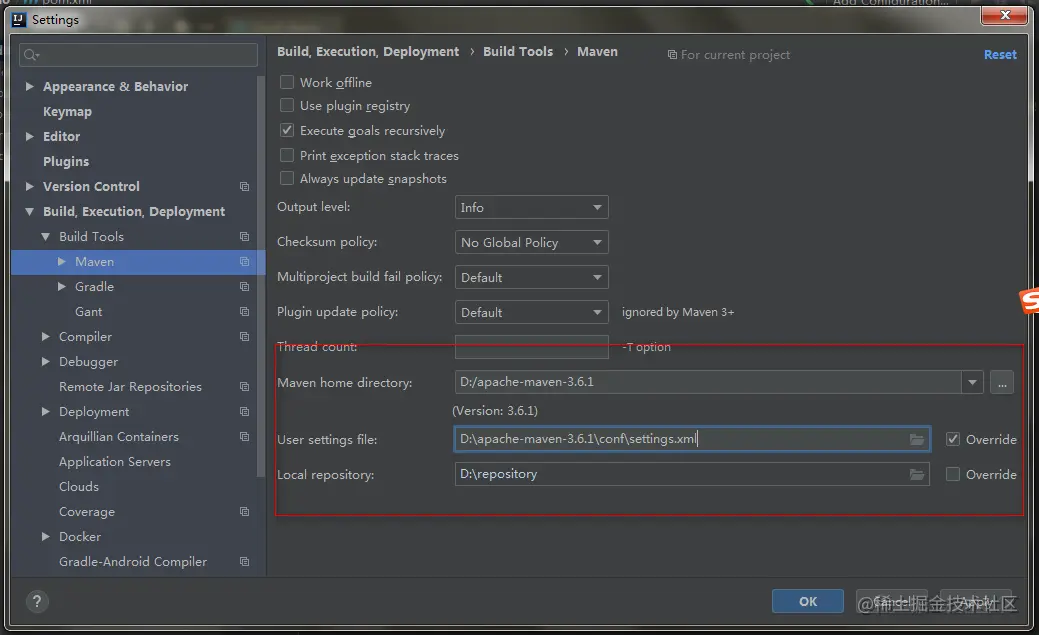1039x635 pixels.
Task: Open Multiproject build fail policy dropdown
Action: [531, 278]
